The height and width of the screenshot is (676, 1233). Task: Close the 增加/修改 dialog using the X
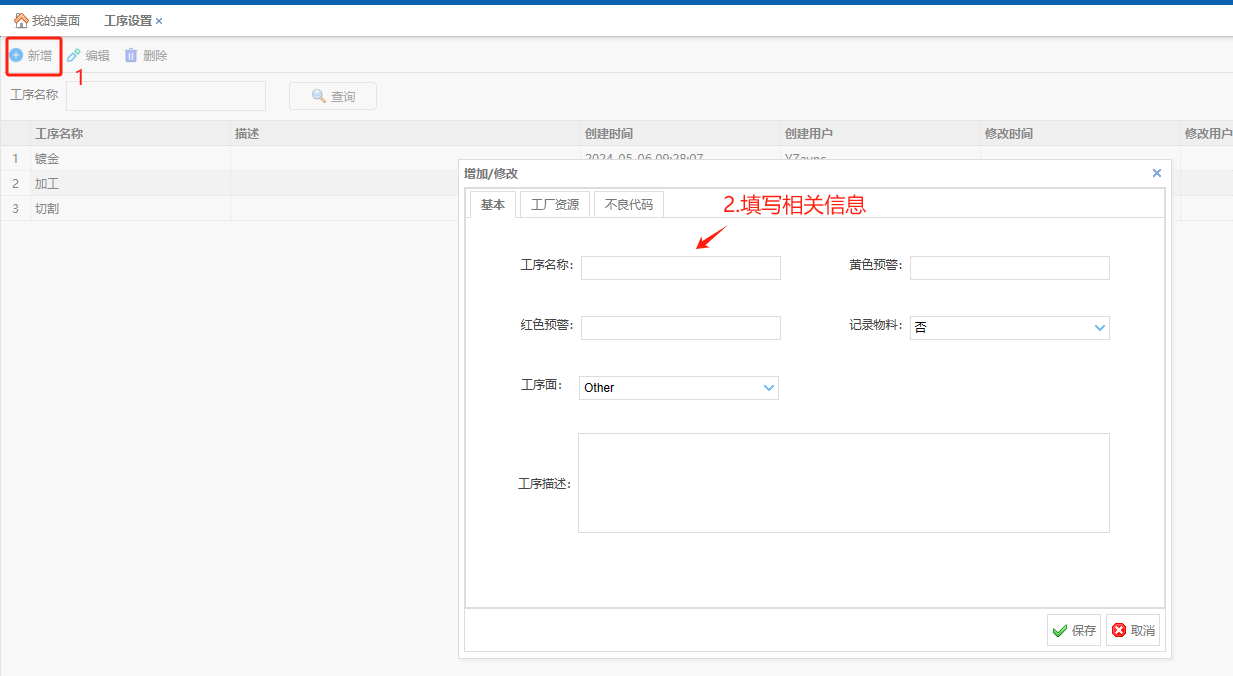[x=1157, y=173]
